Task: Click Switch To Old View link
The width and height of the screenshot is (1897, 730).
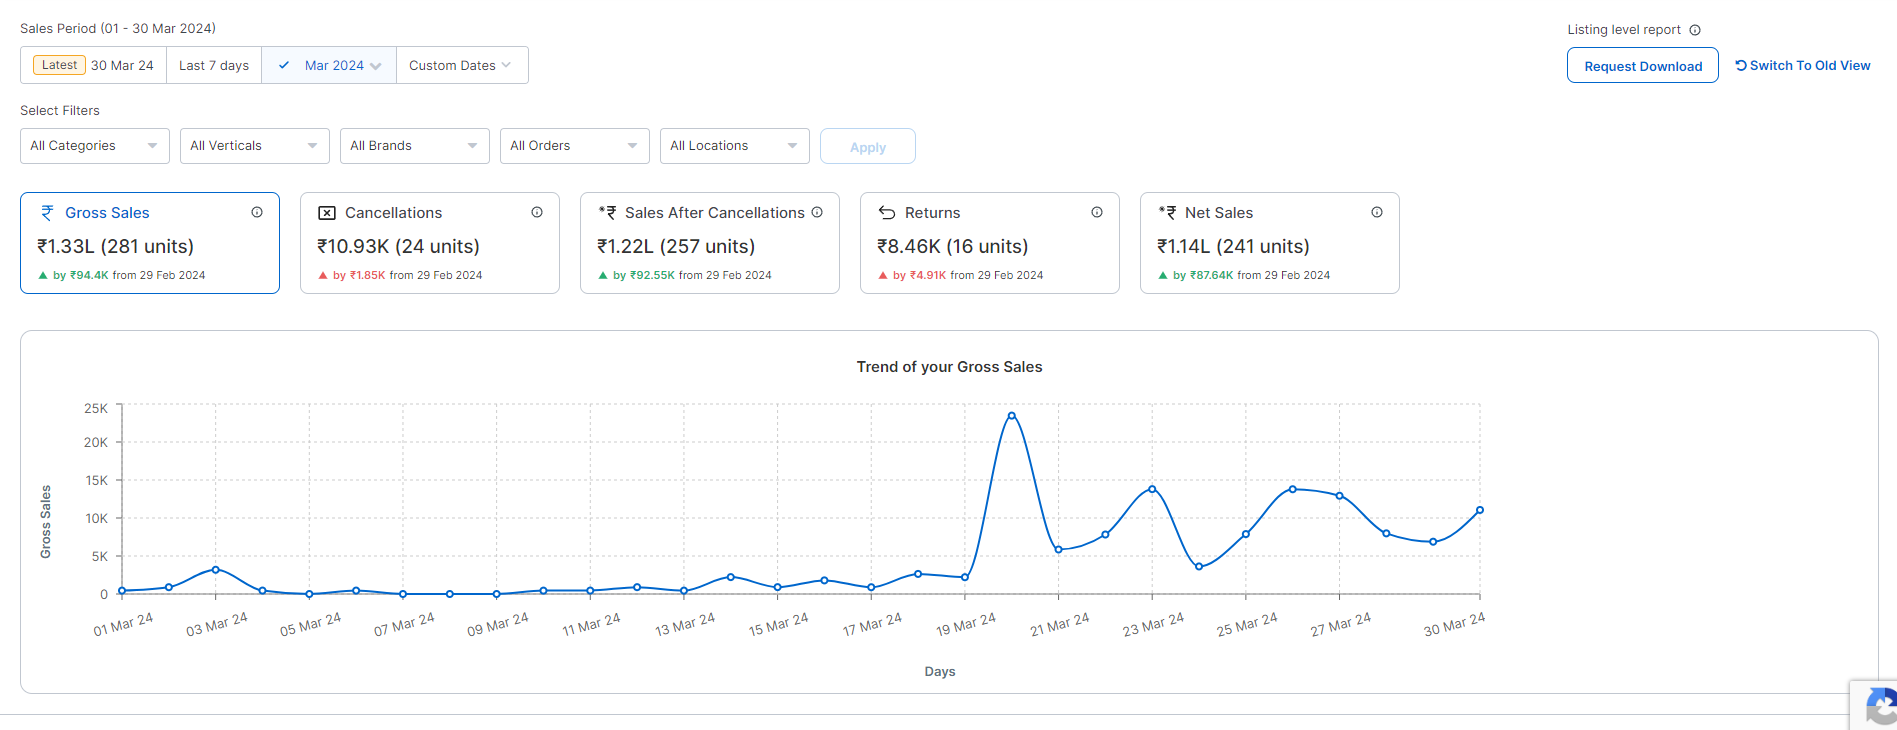Action: 1803,66
